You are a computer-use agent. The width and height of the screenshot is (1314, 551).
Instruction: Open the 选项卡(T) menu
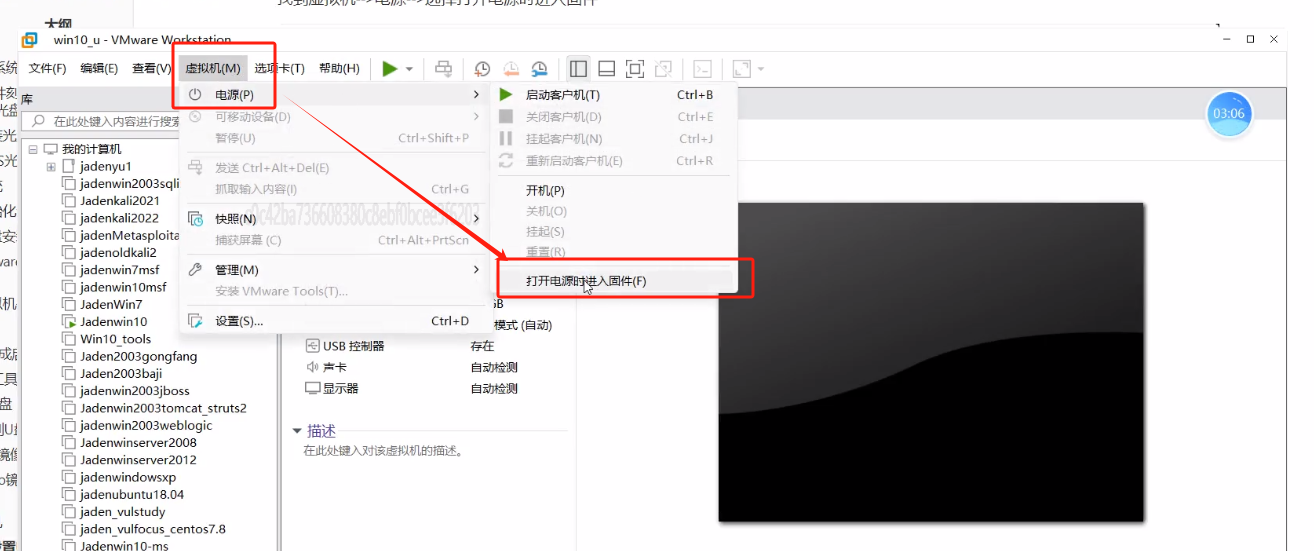[x=279, y=68]
